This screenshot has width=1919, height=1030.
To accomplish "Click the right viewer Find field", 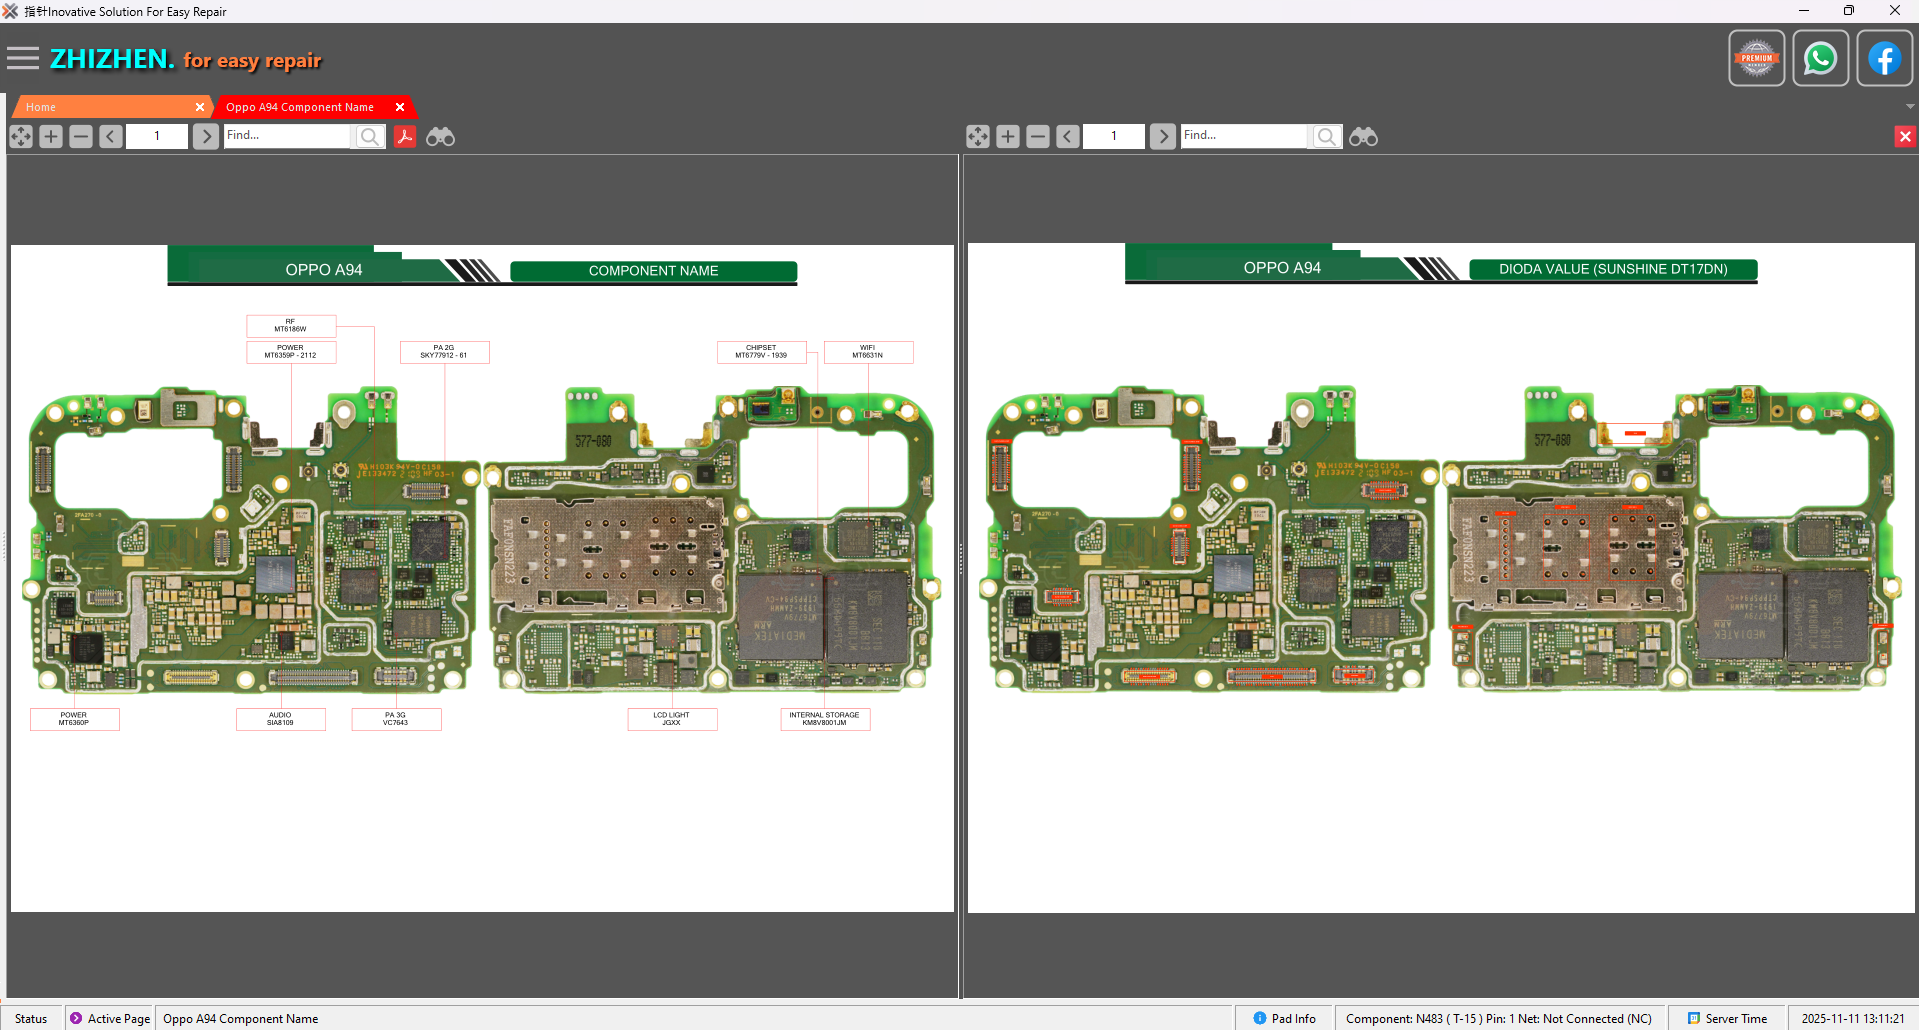I will tap(1245, 136).
